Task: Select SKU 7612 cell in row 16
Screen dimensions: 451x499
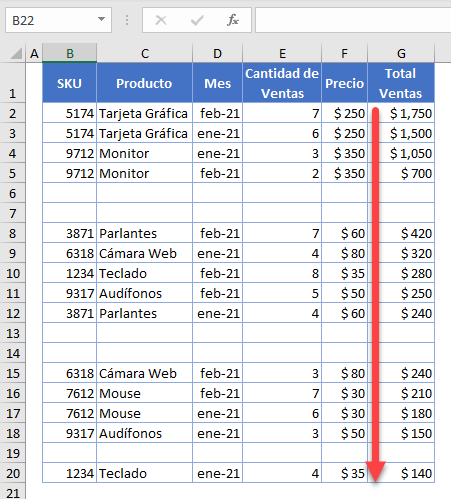Action: point(69,393)
